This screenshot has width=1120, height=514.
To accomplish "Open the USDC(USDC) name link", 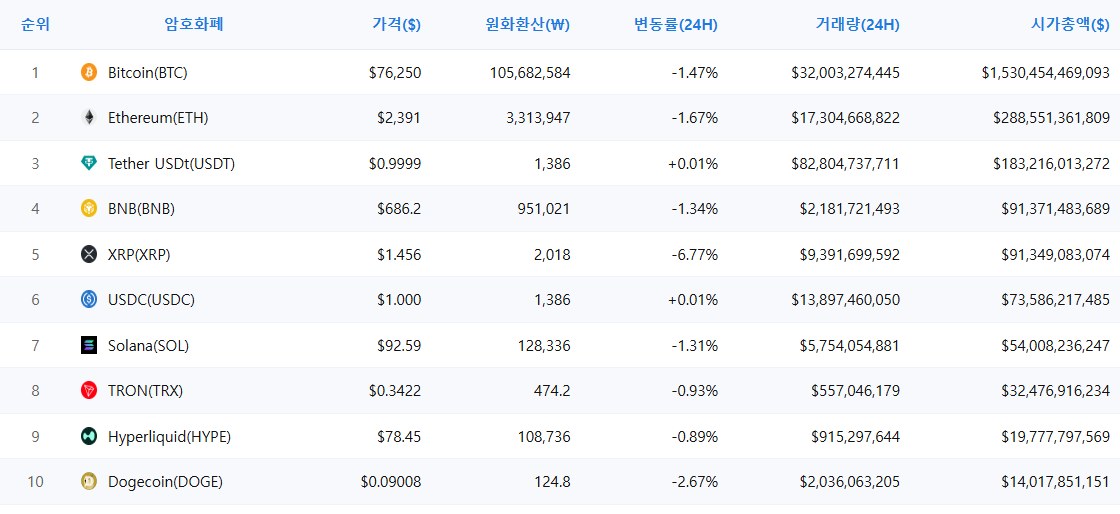I will pyautogui.click(x=151, y=300).
